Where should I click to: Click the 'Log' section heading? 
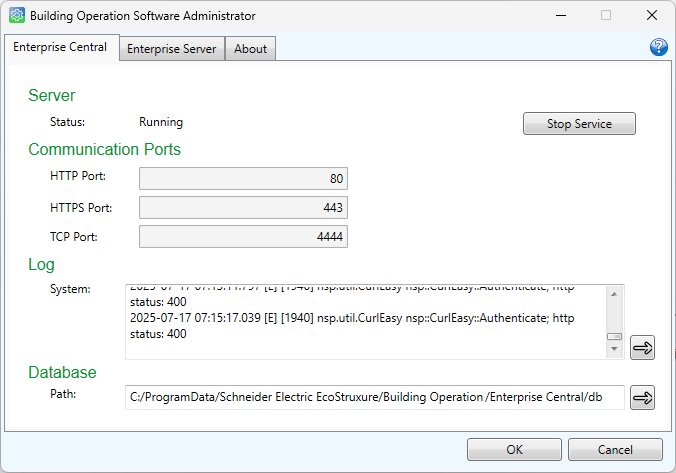pyautogui.click(x=41, y=265)
